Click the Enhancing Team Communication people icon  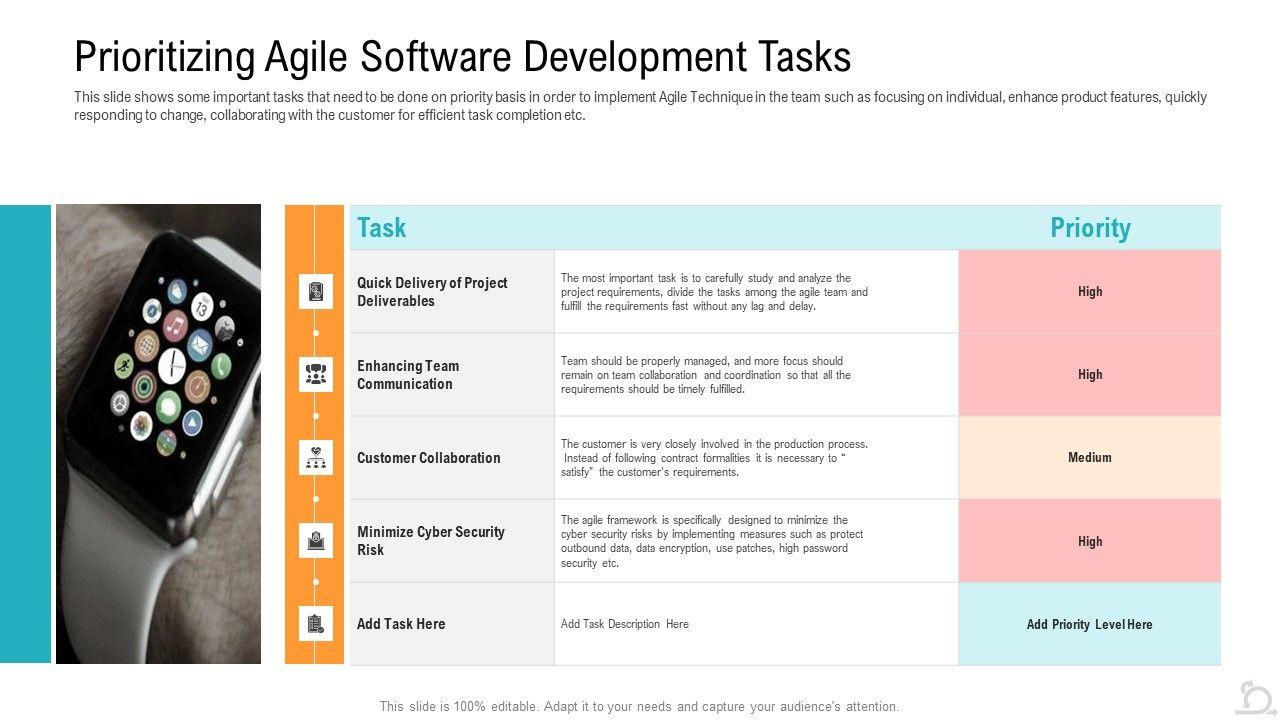(315, 375)
